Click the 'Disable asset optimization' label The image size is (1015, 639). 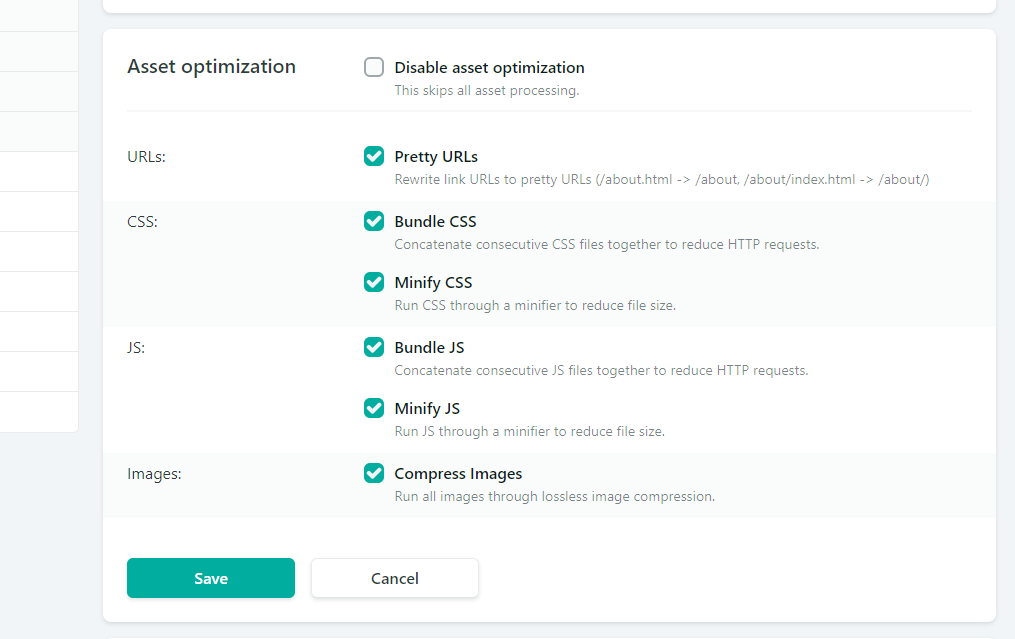(x=489, y=67)
